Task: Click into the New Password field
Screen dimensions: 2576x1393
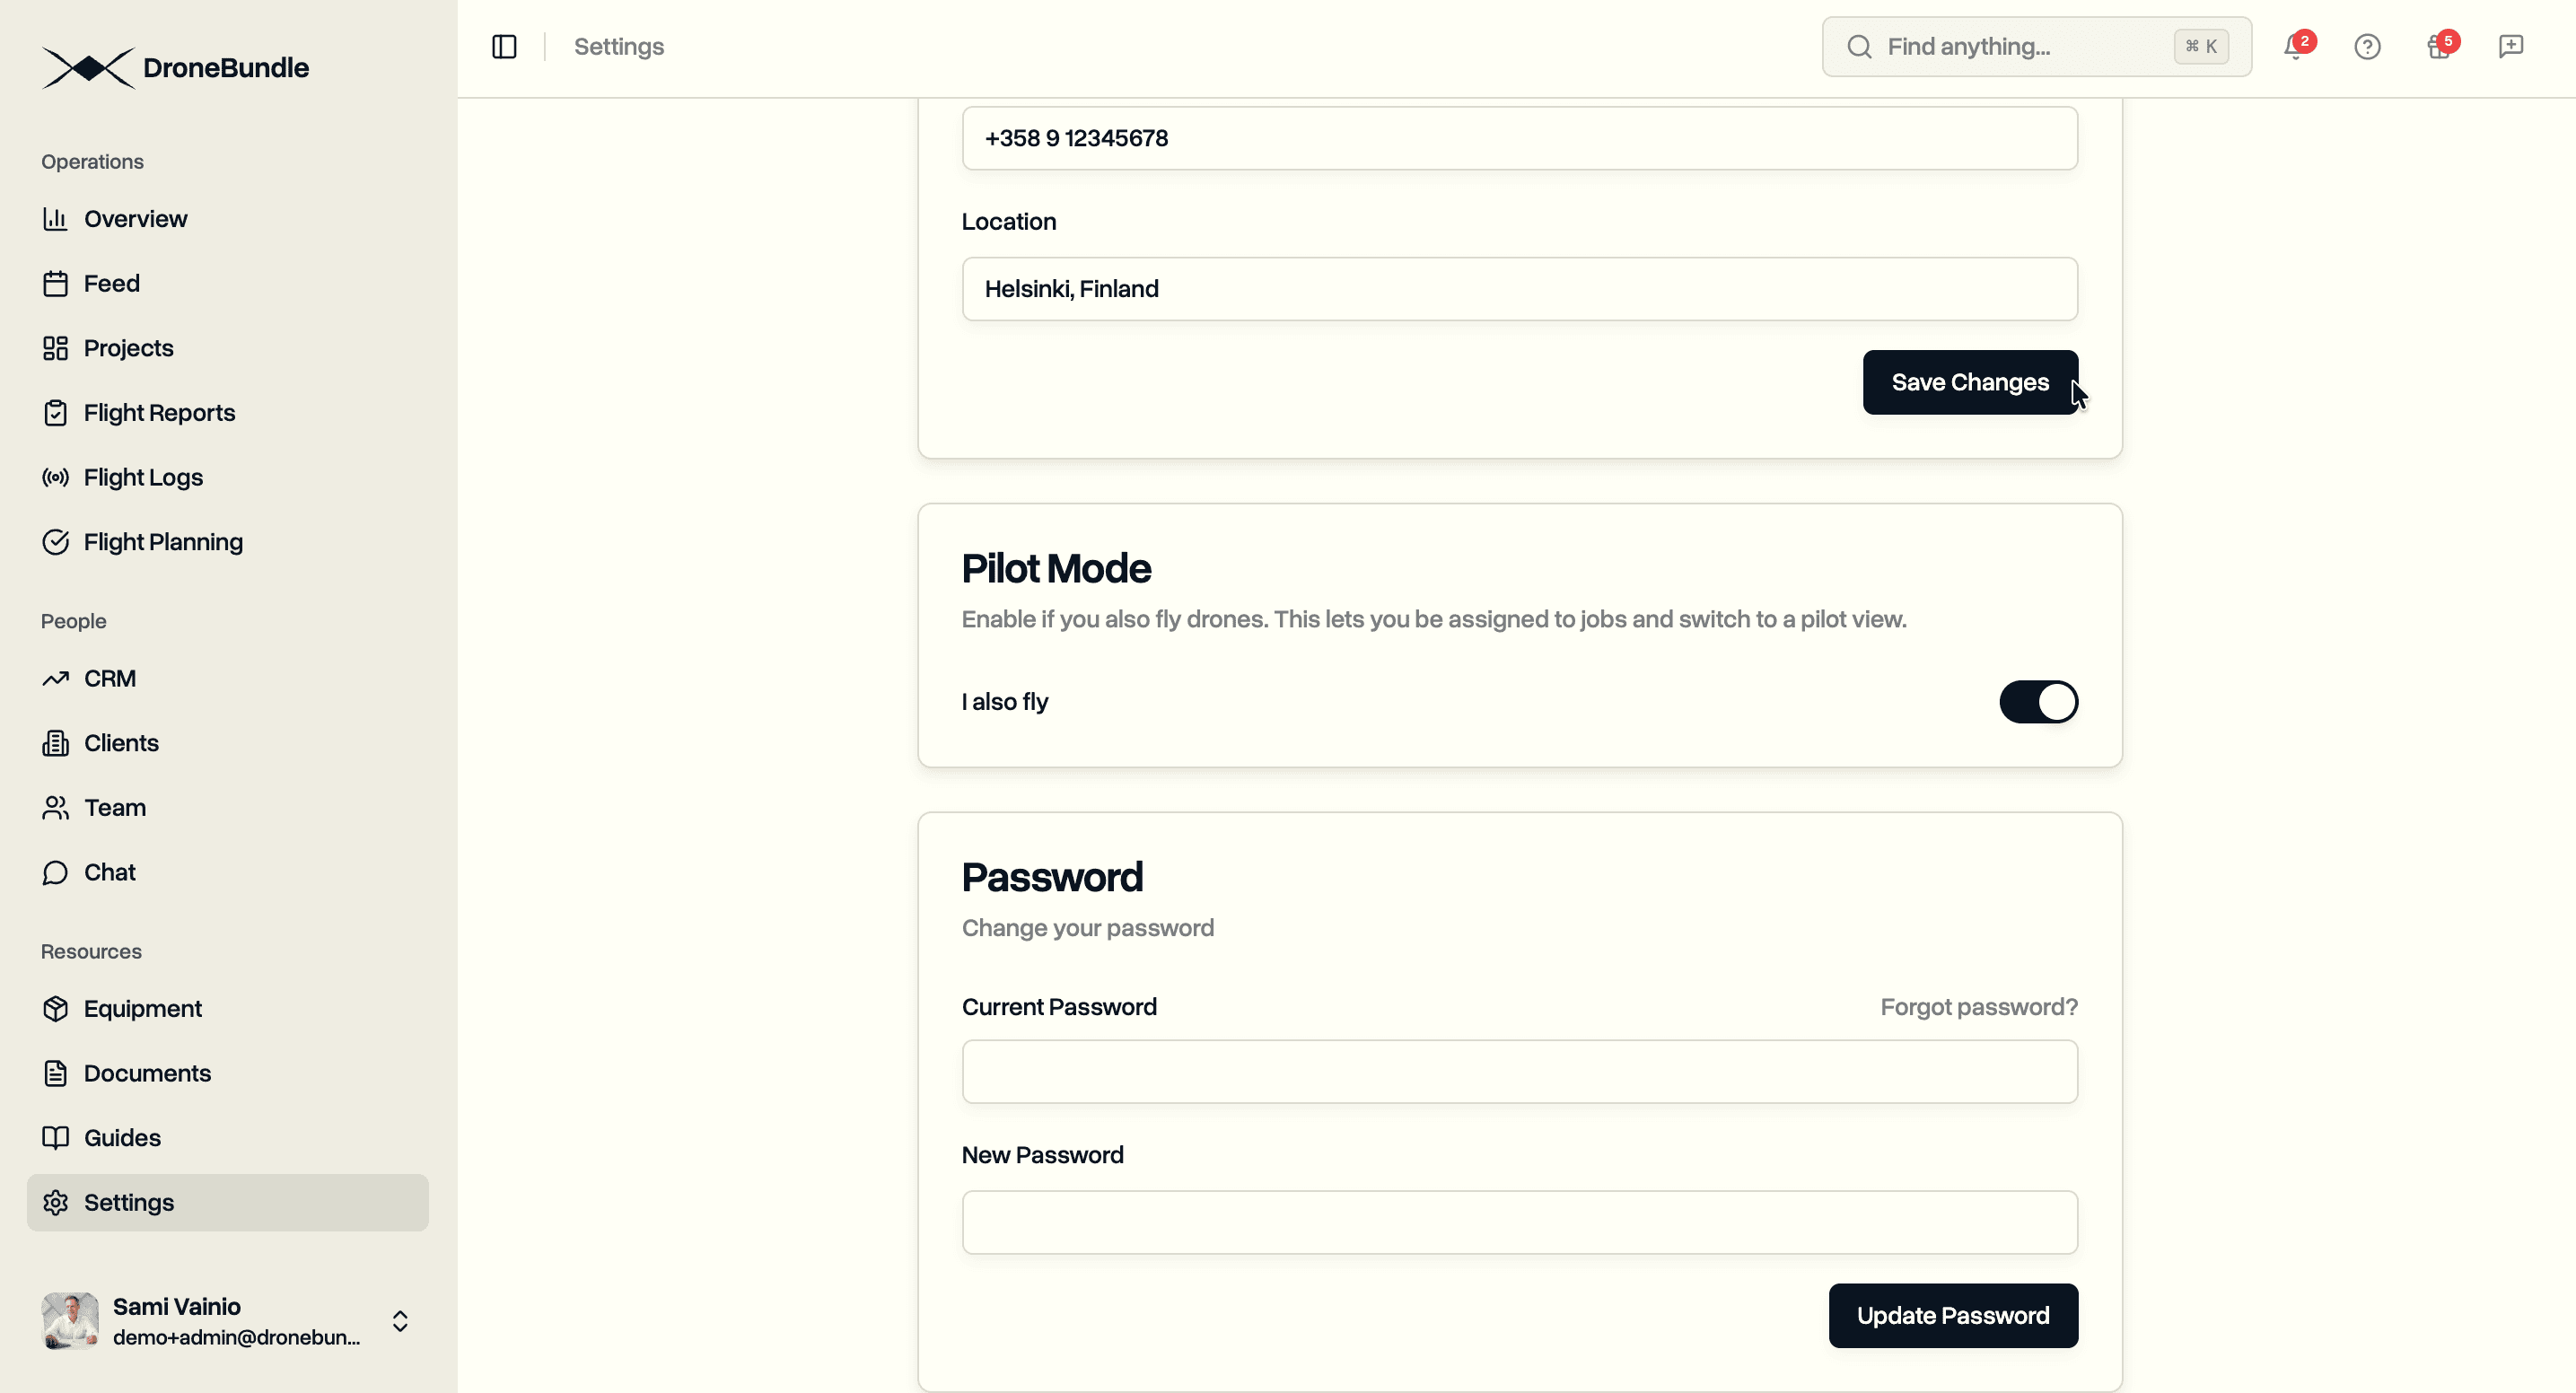Action: pos(1519,1222)
